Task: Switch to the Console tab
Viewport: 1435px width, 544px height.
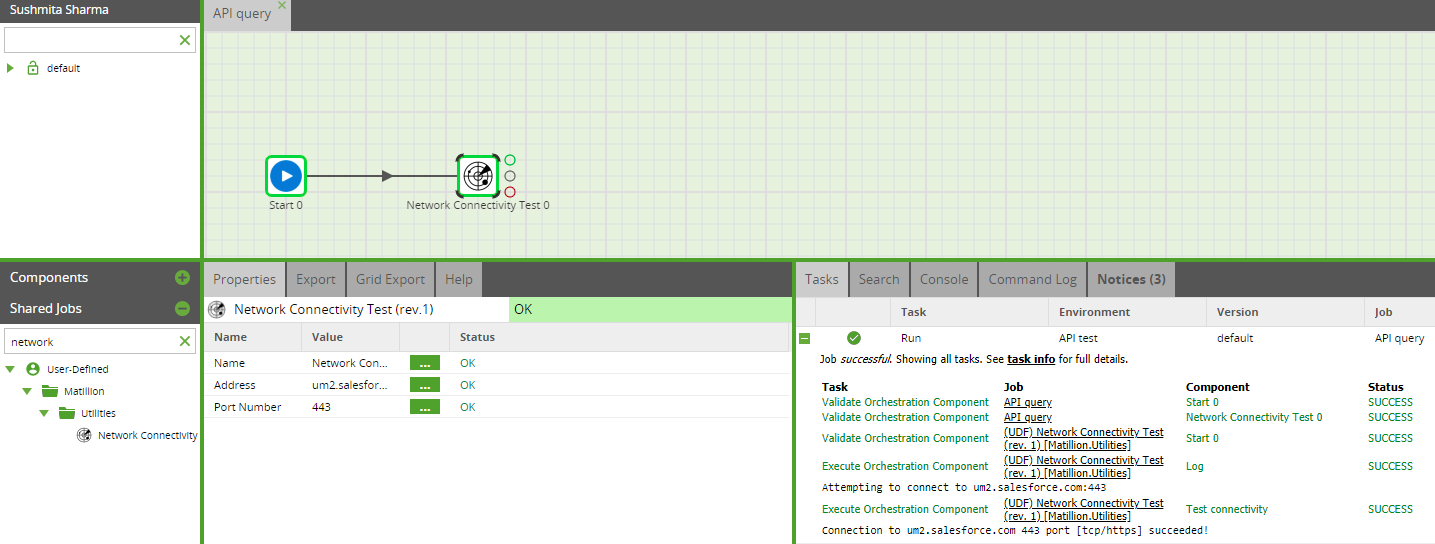Action: point(944,280)
